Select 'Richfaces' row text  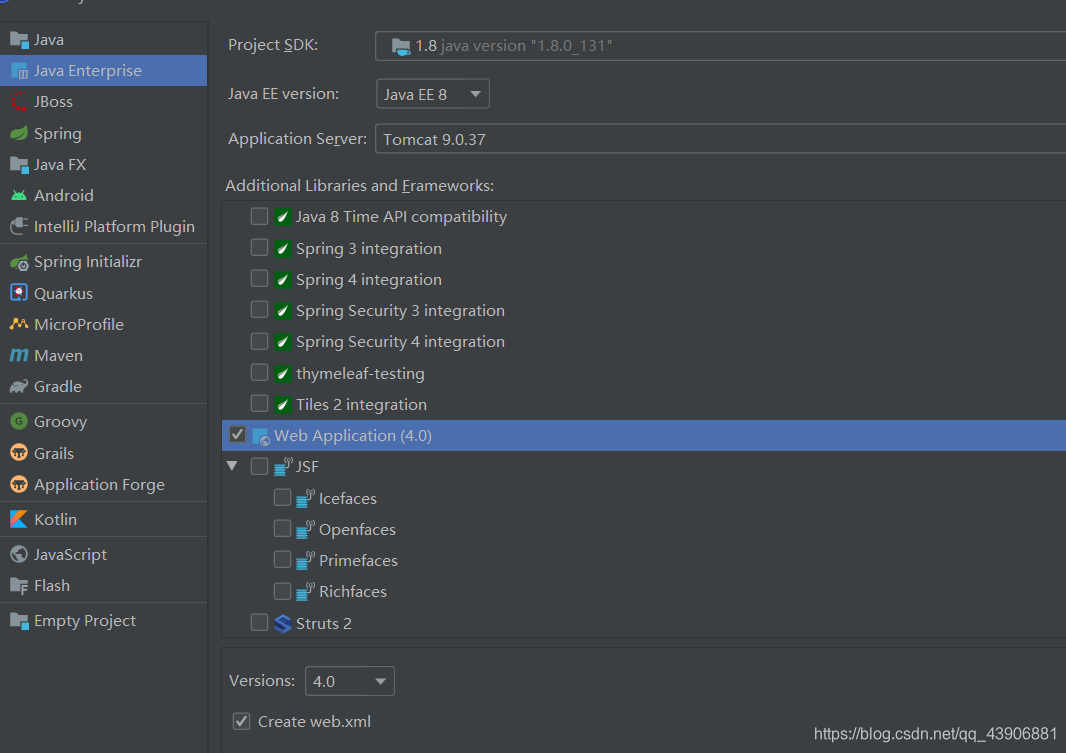pos(353,592)
